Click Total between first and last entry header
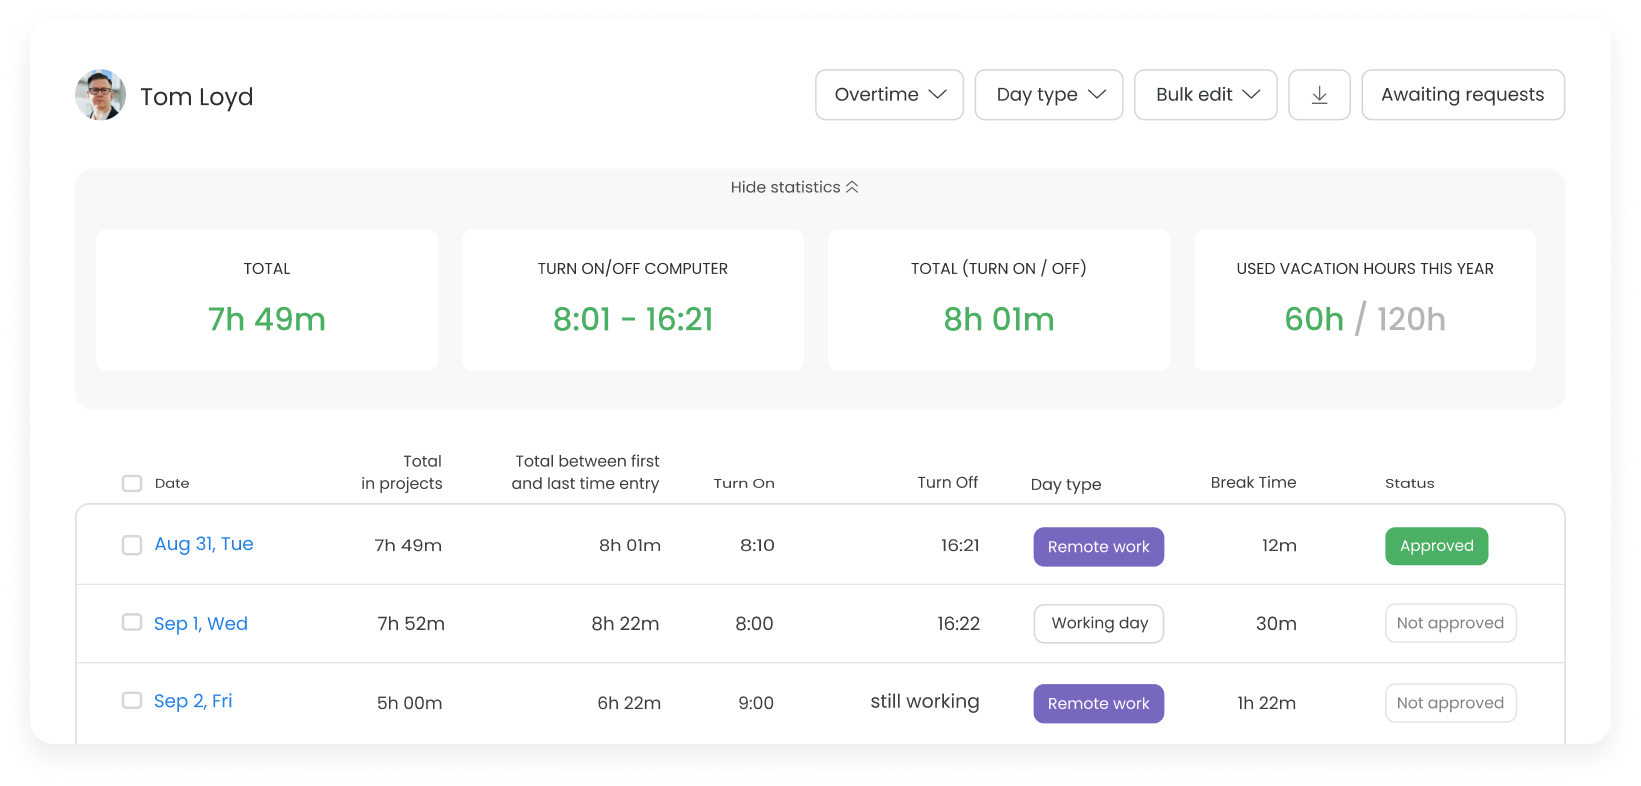 [586, 472]
